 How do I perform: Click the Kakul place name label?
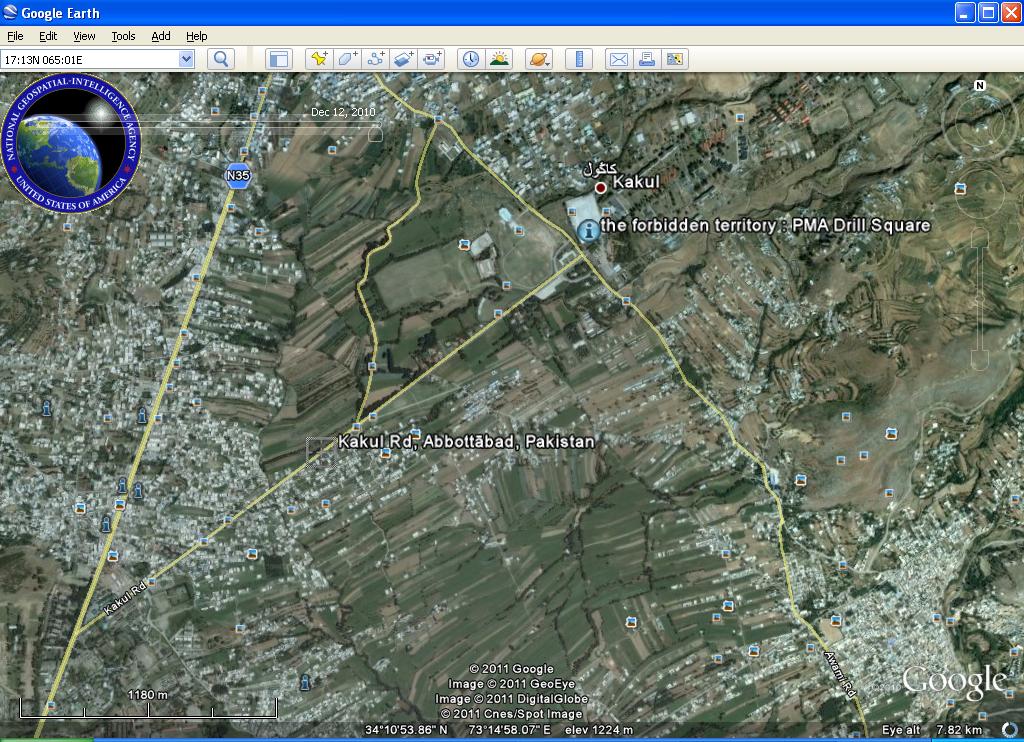click(635, 182)
